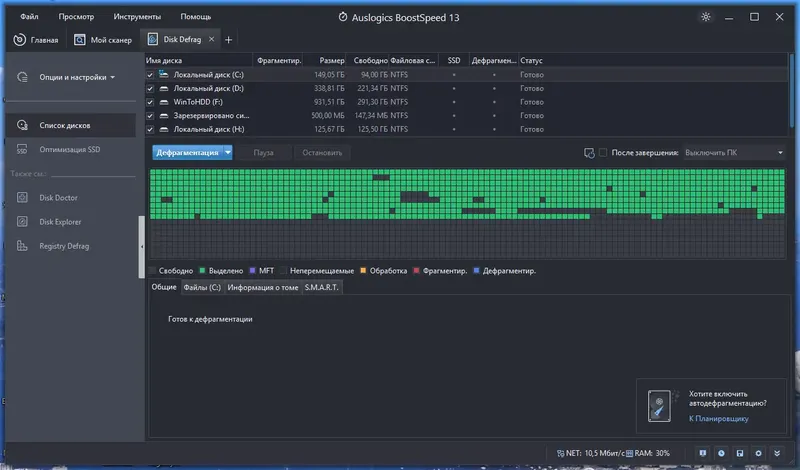
Task: Close the Disk Defrag tab
Action: [x=211, y=39]
